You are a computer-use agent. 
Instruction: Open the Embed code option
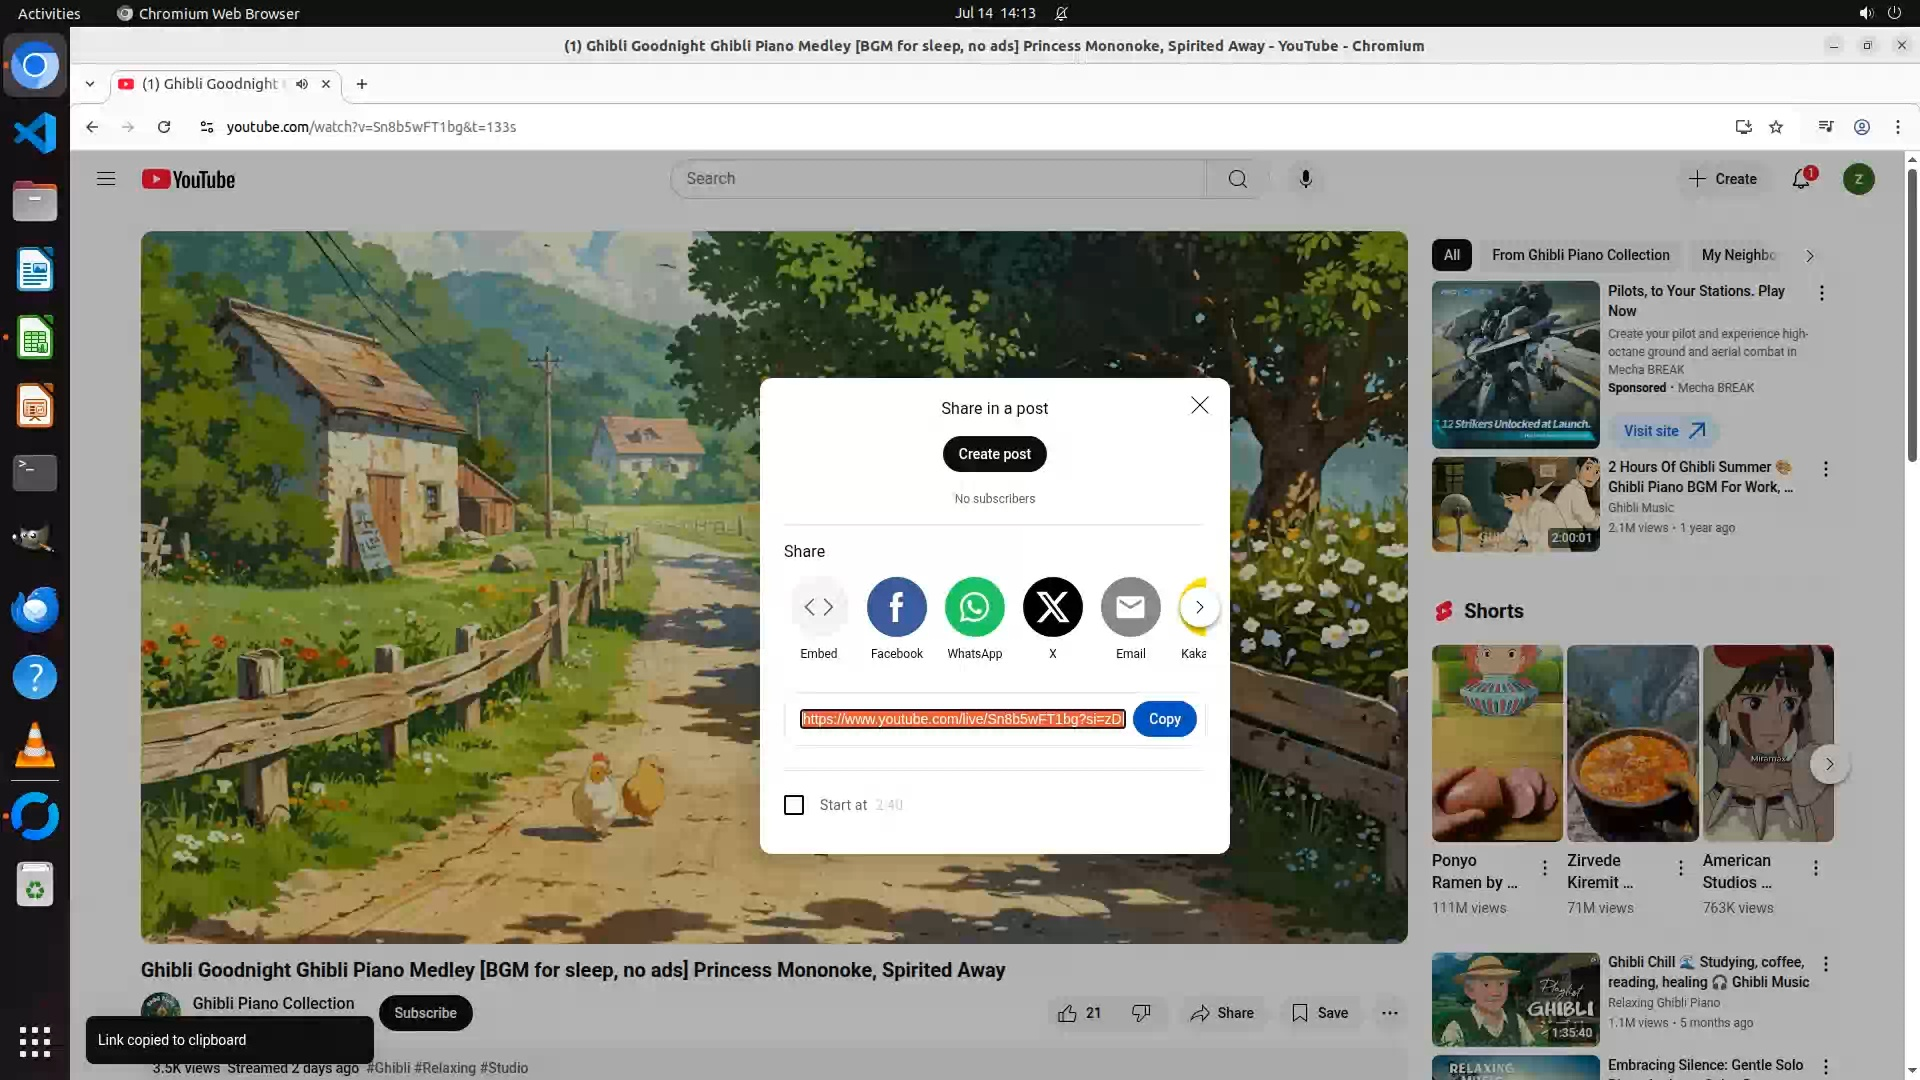tap(818, 607)
